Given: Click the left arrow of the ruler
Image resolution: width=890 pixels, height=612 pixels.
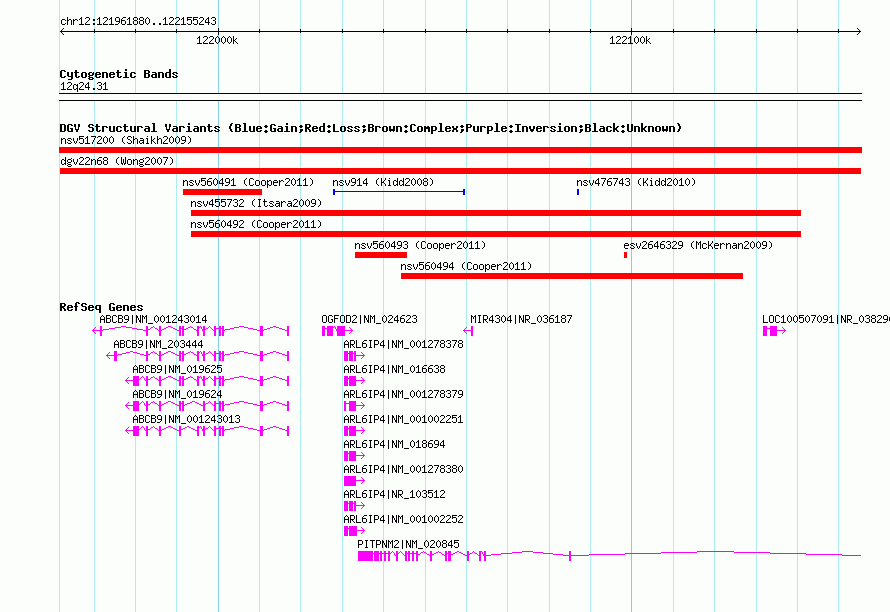Looking at the screenshot, I should pyautogui.click(x=62, y=32).
